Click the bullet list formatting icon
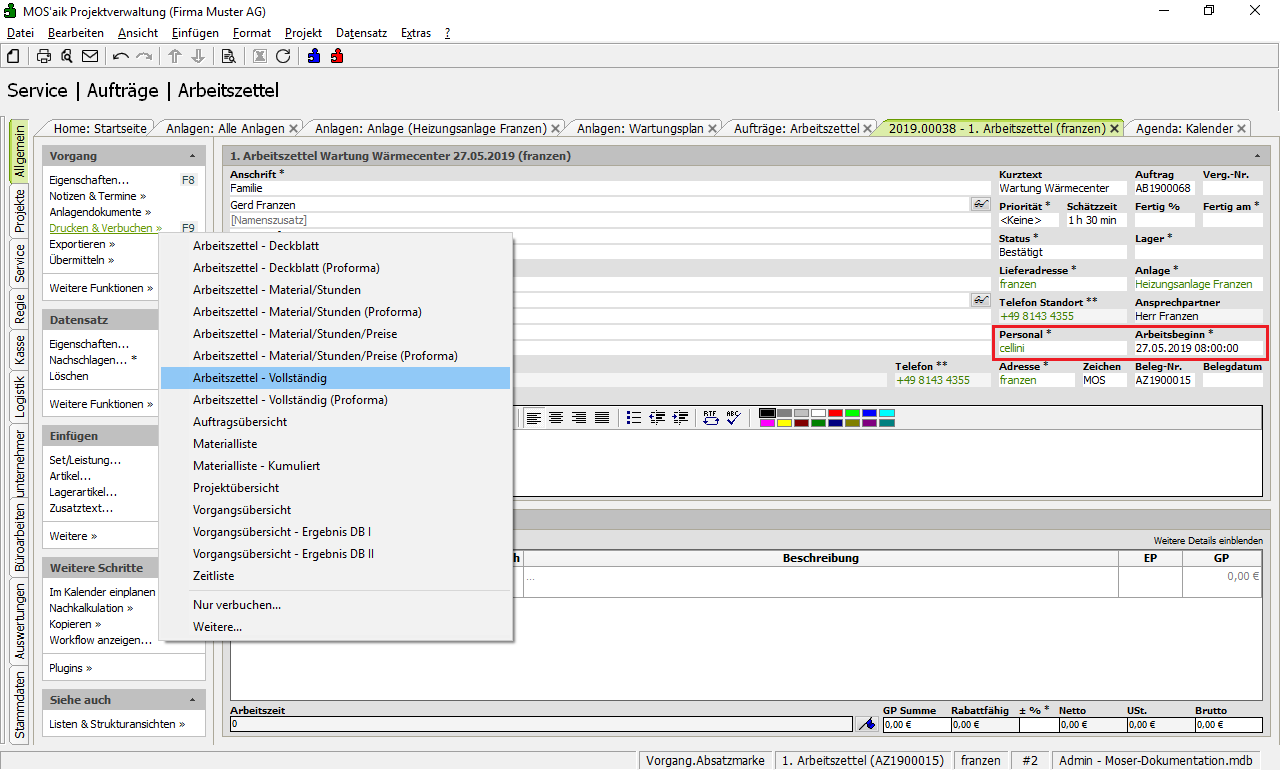This screenshot has width=1280, height=770. pyautogui.click(x=634, y=418)
